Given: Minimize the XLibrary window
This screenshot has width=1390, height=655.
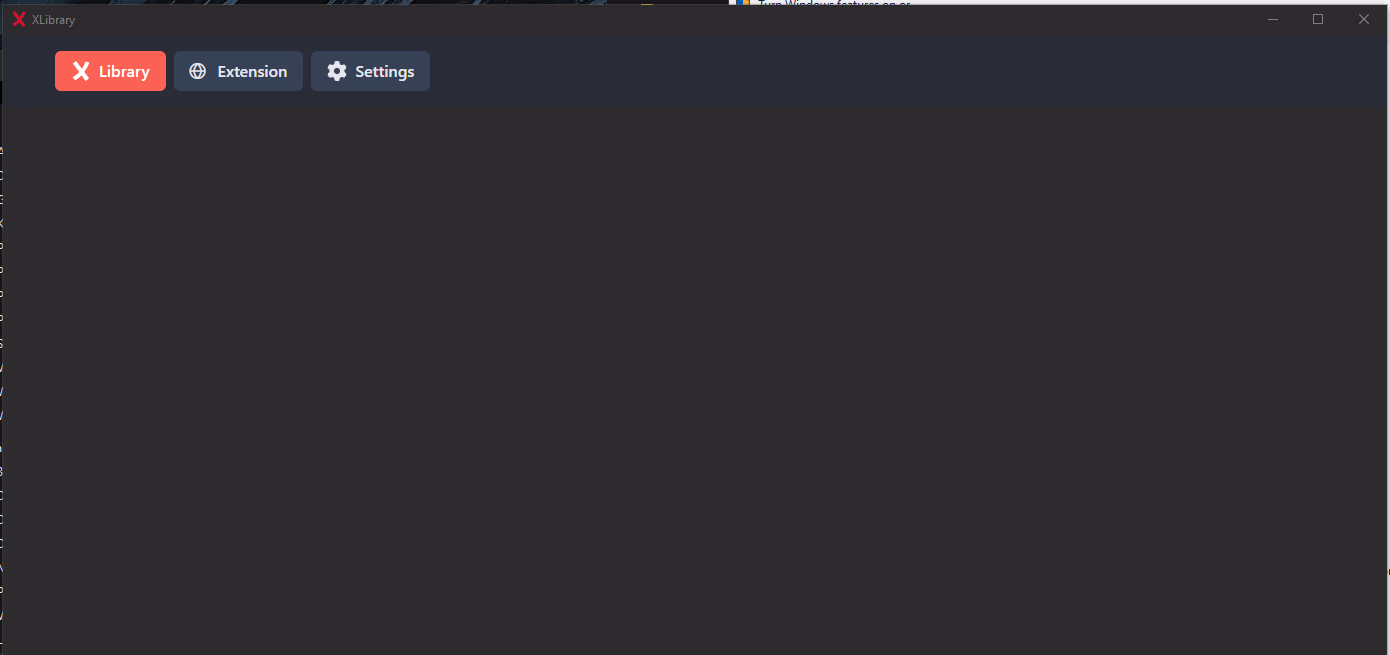Looking at the screenshot, I should tap(1273, 19).
